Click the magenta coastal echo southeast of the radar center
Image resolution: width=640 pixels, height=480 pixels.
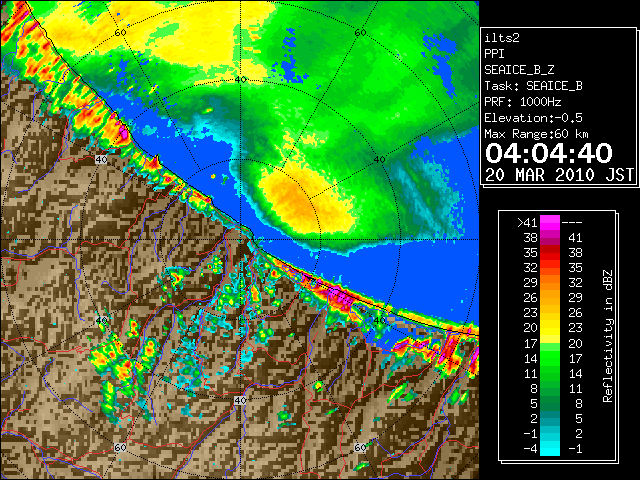pos(340,297)
